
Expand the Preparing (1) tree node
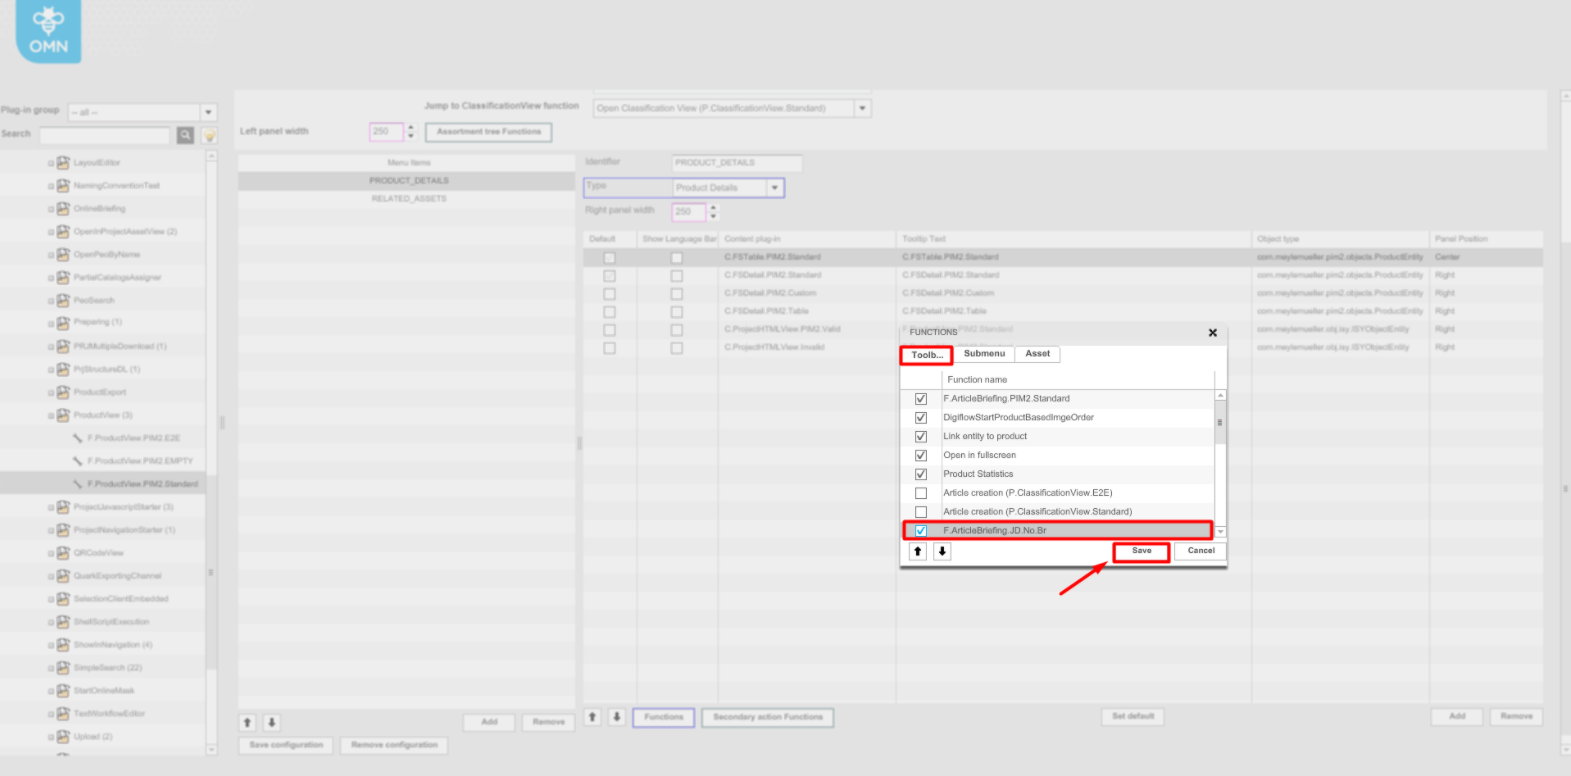point(51,323)
